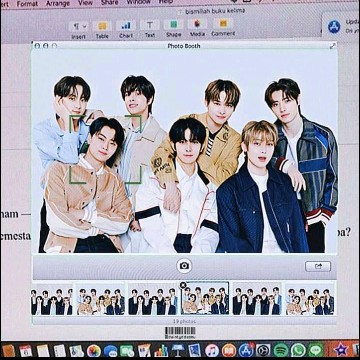
Task: Open the Share menu in the menu bar
Action: [x=109, y=3]
